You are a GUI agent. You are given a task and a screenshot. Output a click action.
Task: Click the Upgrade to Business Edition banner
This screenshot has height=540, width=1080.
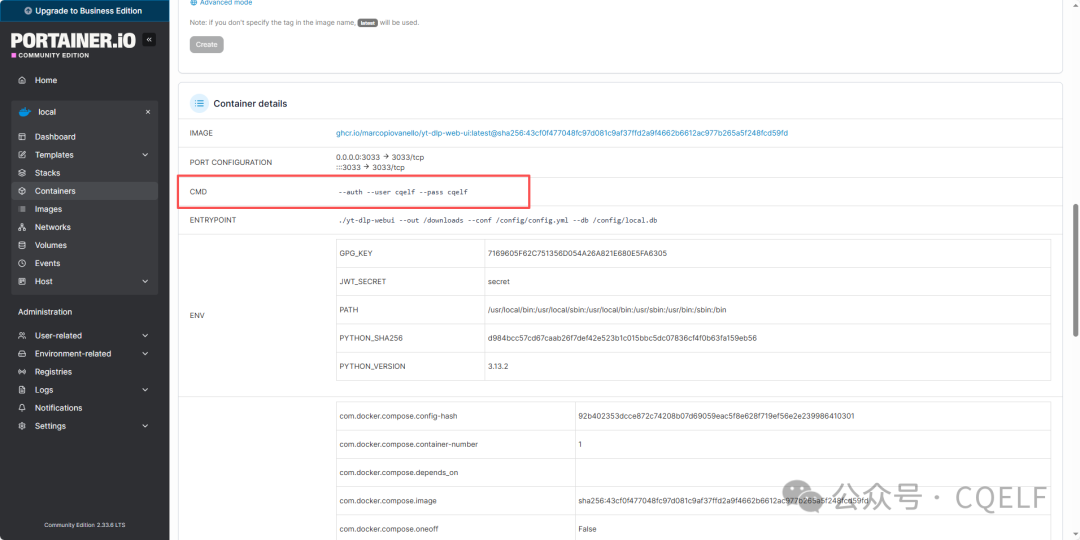[83, 11]
